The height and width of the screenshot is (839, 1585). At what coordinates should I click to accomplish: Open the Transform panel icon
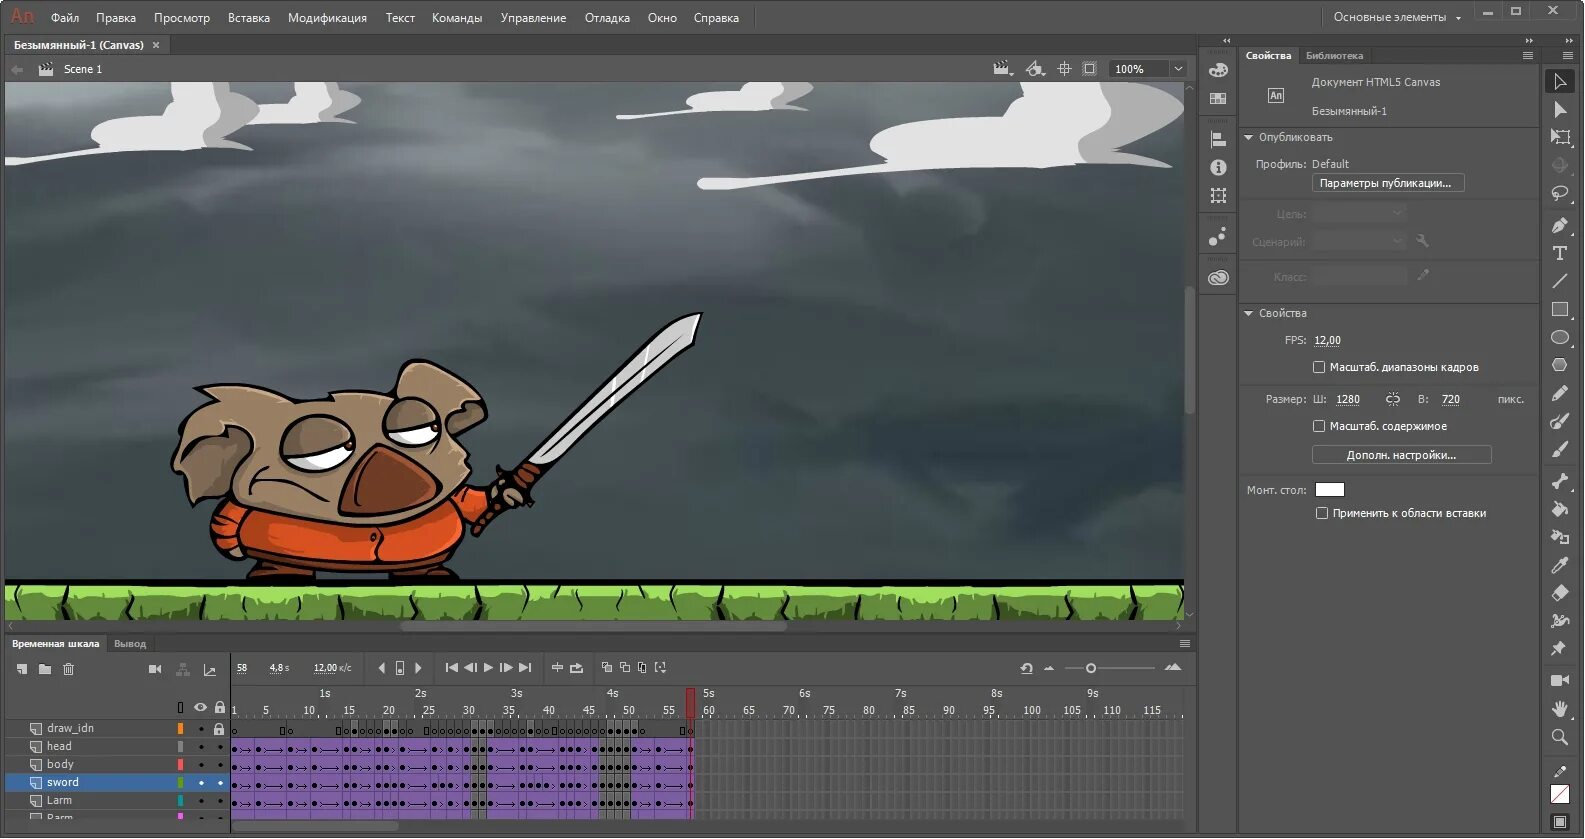tap(1218, 196)
